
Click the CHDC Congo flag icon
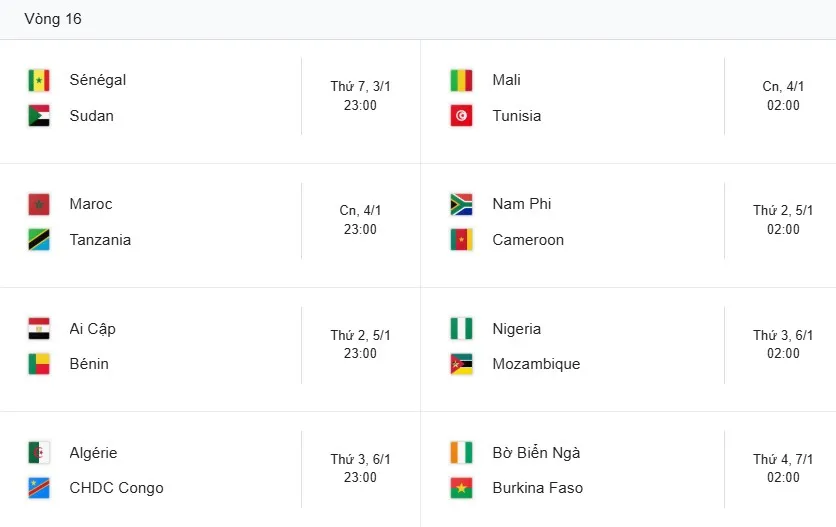tap(39, 488)
